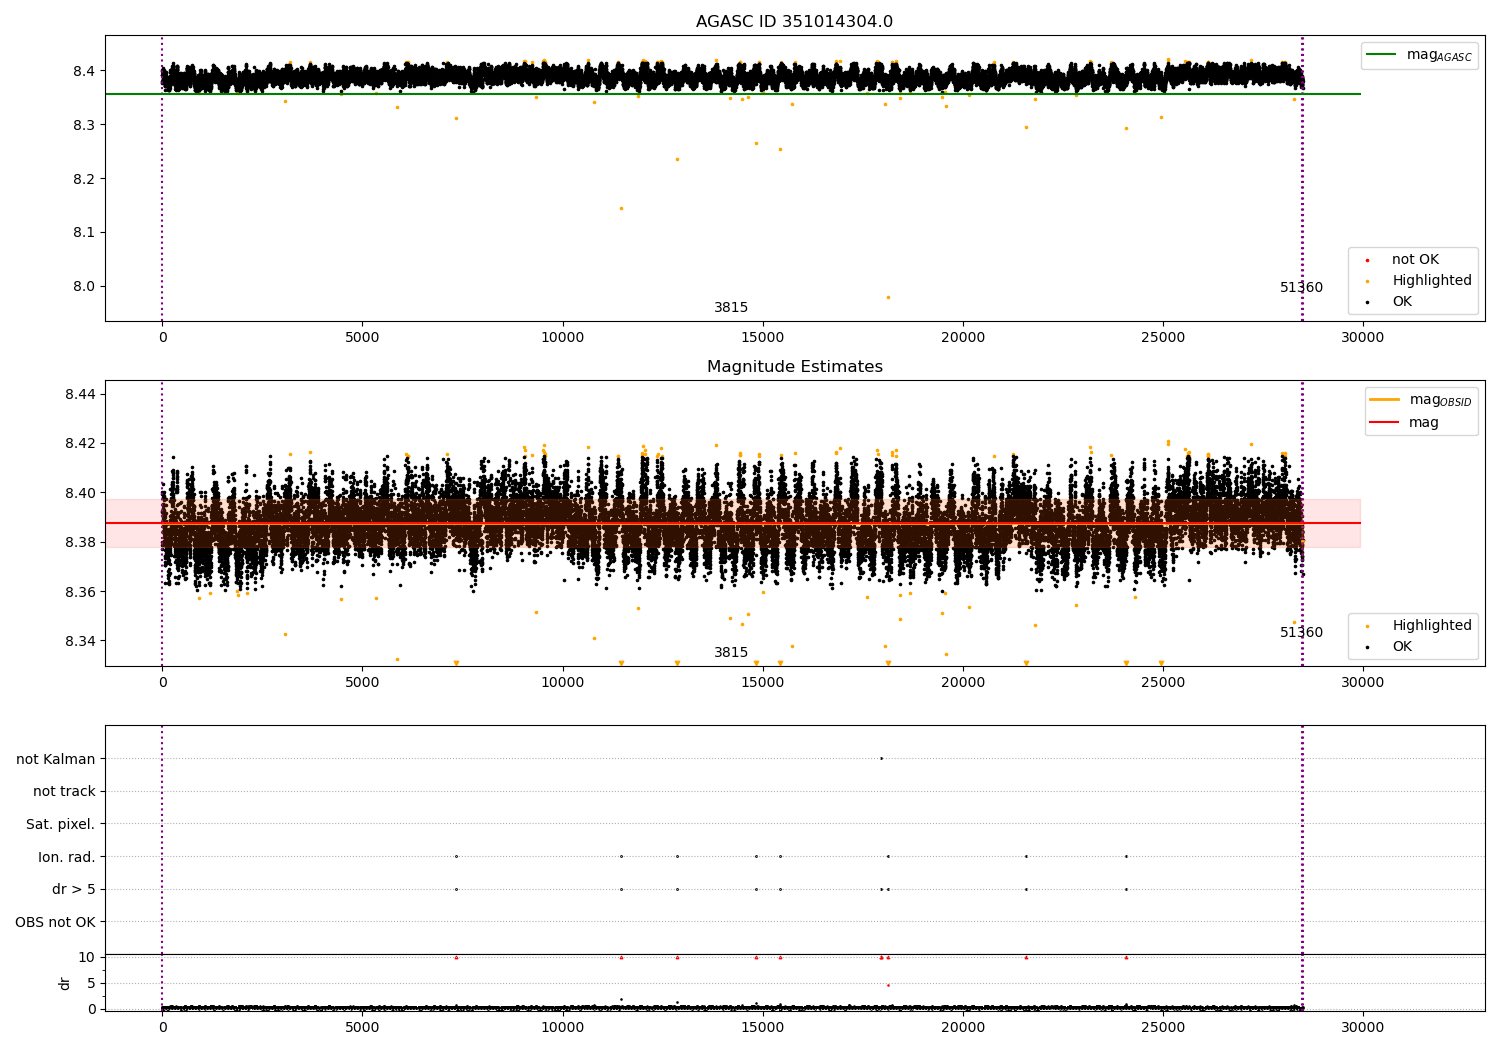Click the 8.44 y-axis tick in middle plot

(x=80, y=394)
